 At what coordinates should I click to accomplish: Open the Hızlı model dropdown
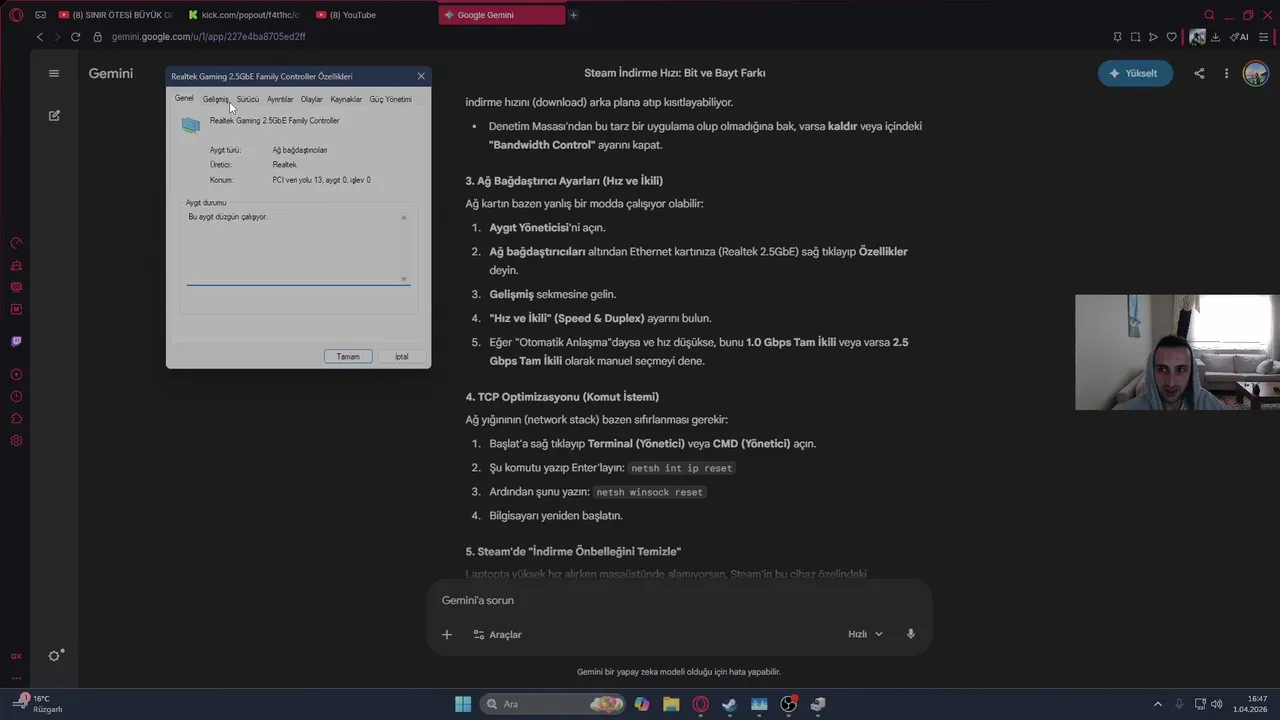click(x=866, y=634)
